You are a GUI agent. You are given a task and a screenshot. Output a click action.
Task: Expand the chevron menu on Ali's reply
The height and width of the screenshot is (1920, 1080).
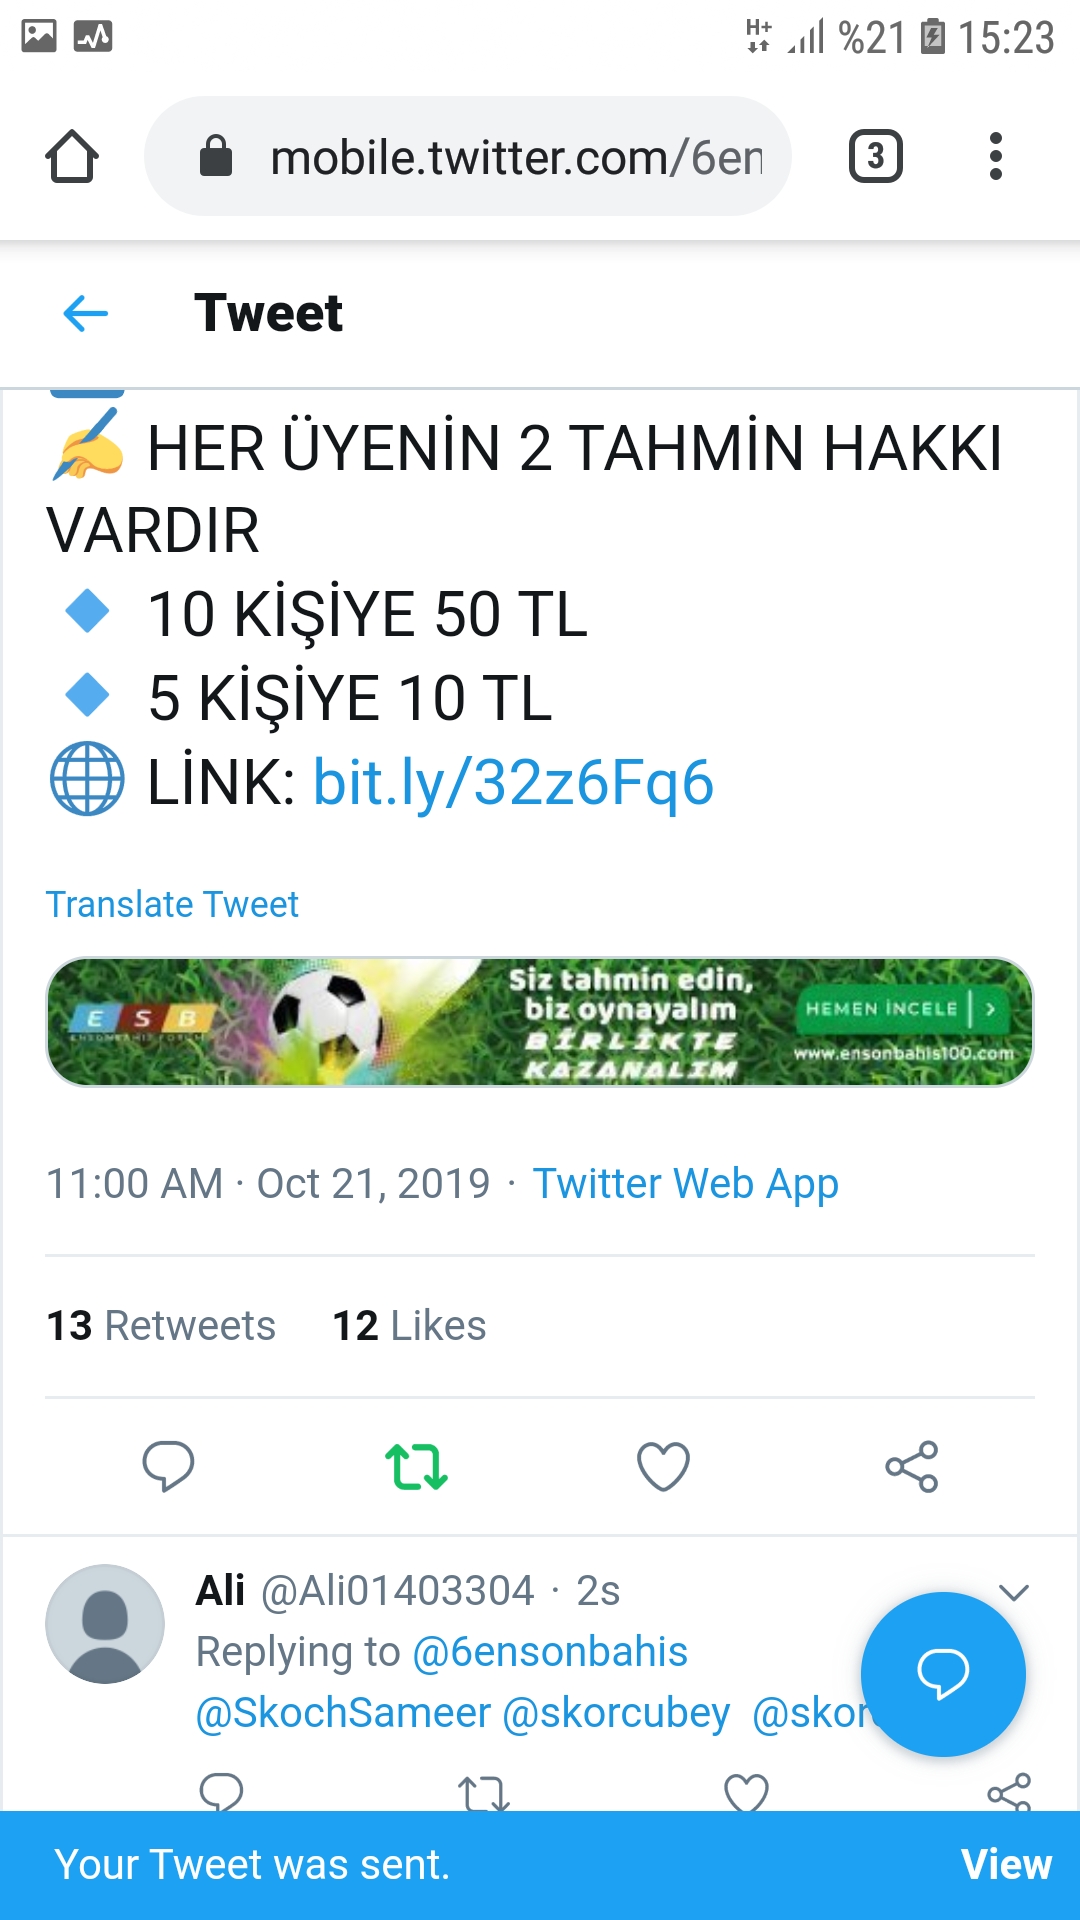tap(1014, 1592)
